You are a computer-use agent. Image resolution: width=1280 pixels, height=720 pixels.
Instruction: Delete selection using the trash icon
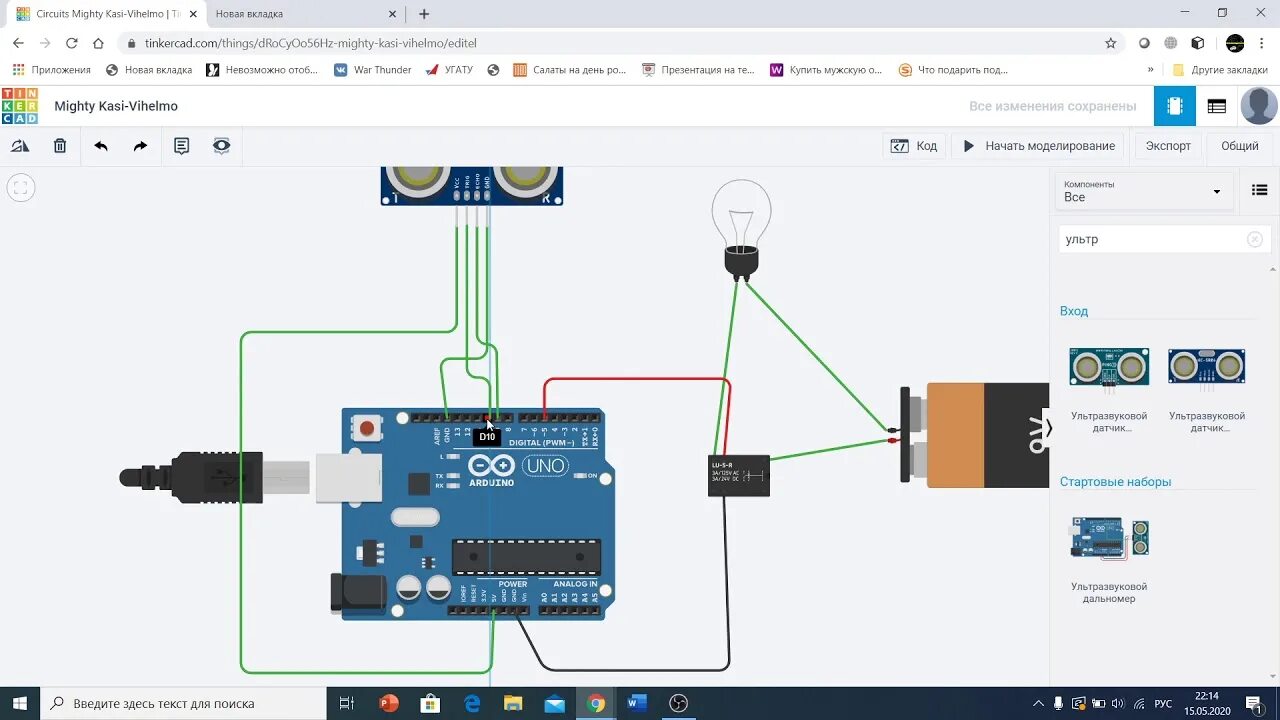pos(59,146)
